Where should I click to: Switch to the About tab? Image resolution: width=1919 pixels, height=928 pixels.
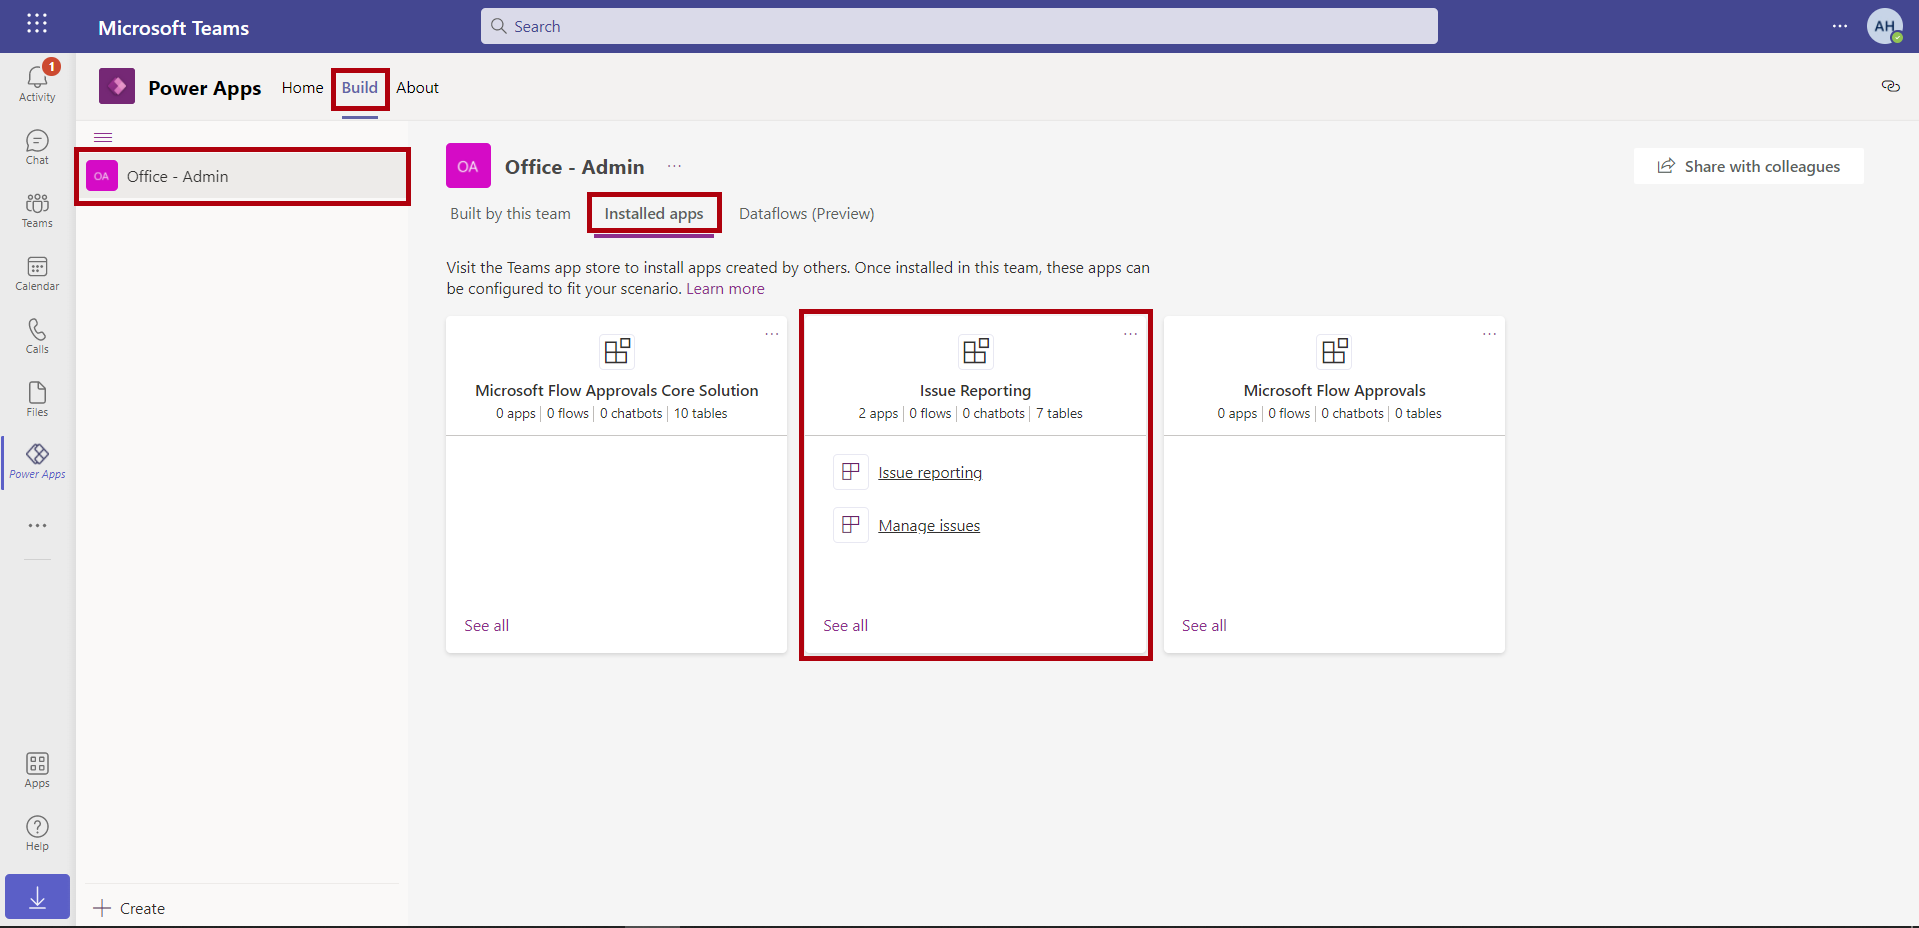pos(417,88)
